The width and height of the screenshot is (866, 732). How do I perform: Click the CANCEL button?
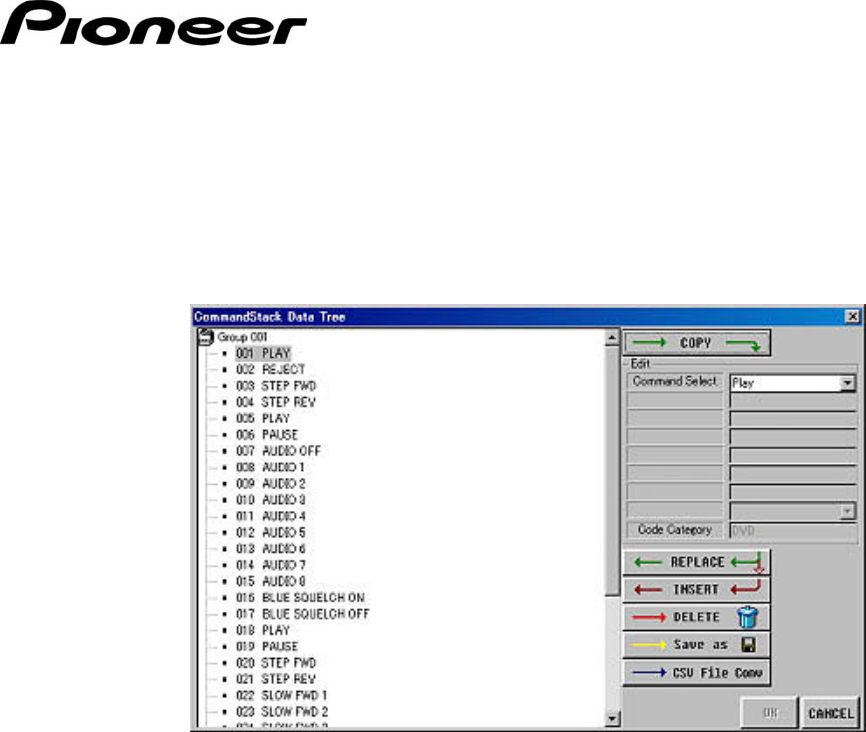click(x=831, y=714)
